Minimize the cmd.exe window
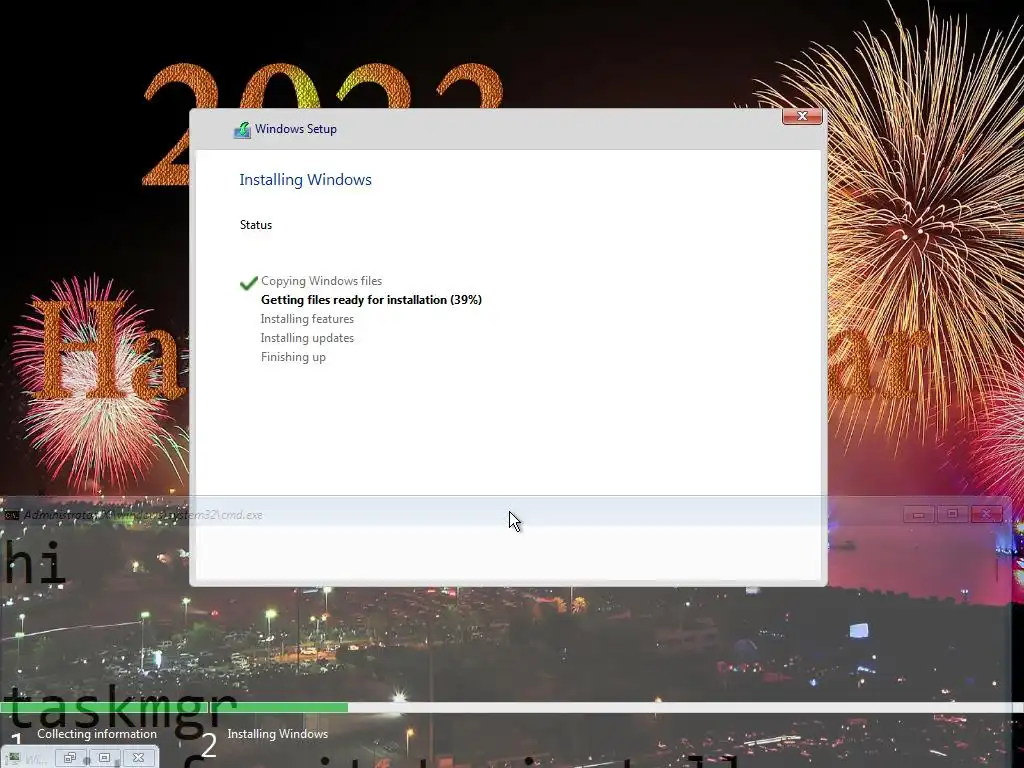The height and width of the screenshot is (768, 1024). point(918,515)
